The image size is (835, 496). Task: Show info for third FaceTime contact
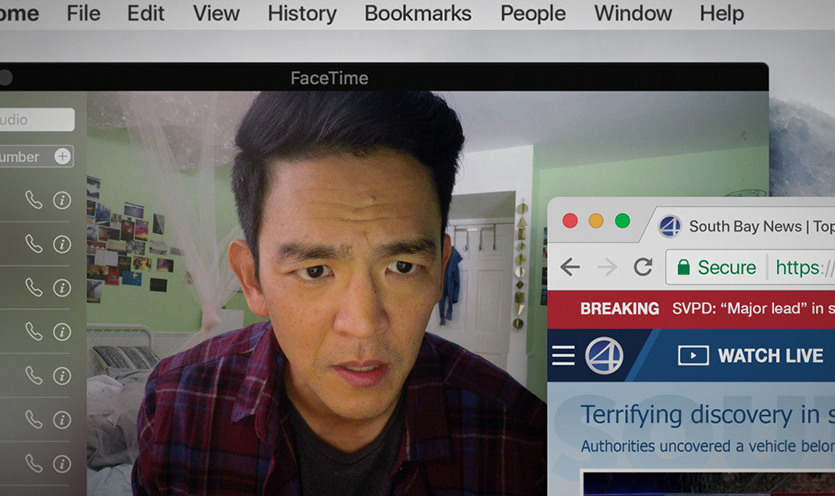coord(62,288)
